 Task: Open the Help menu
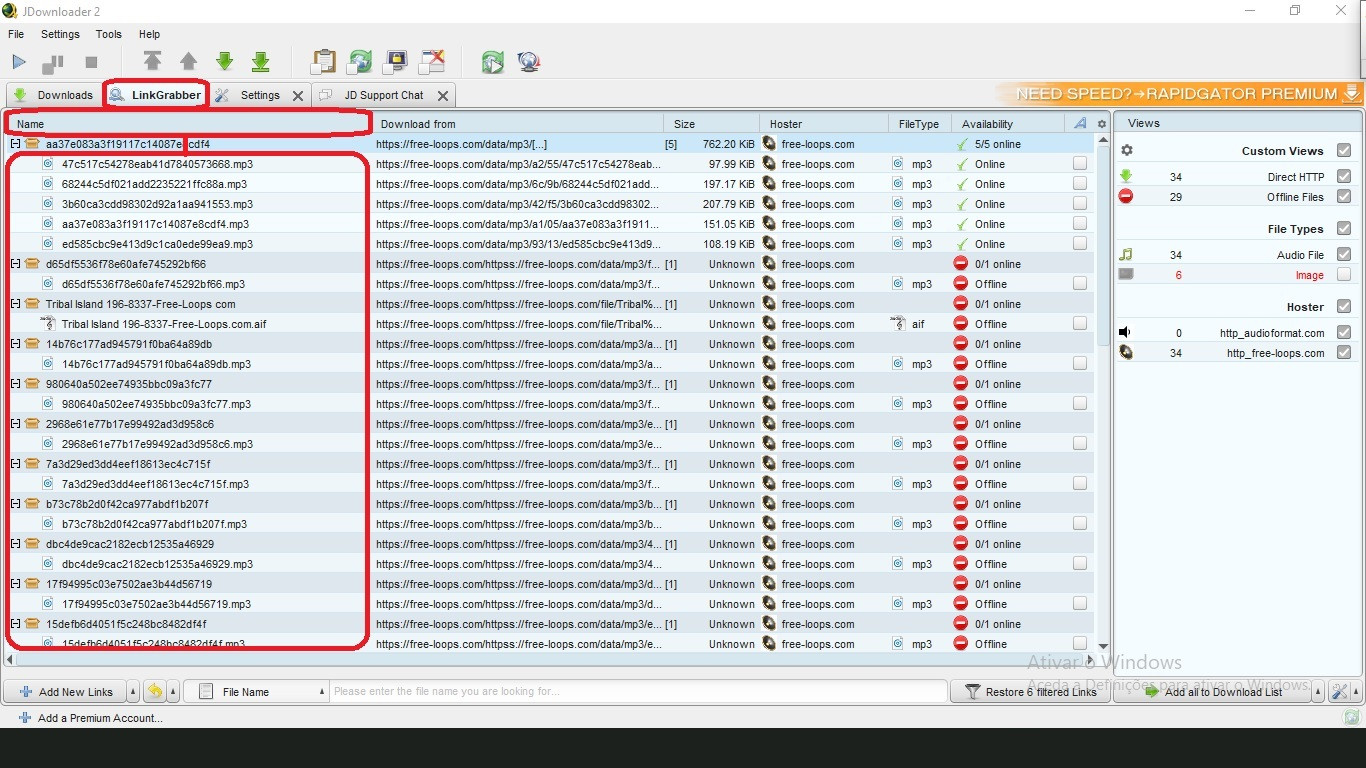point(149,34)
